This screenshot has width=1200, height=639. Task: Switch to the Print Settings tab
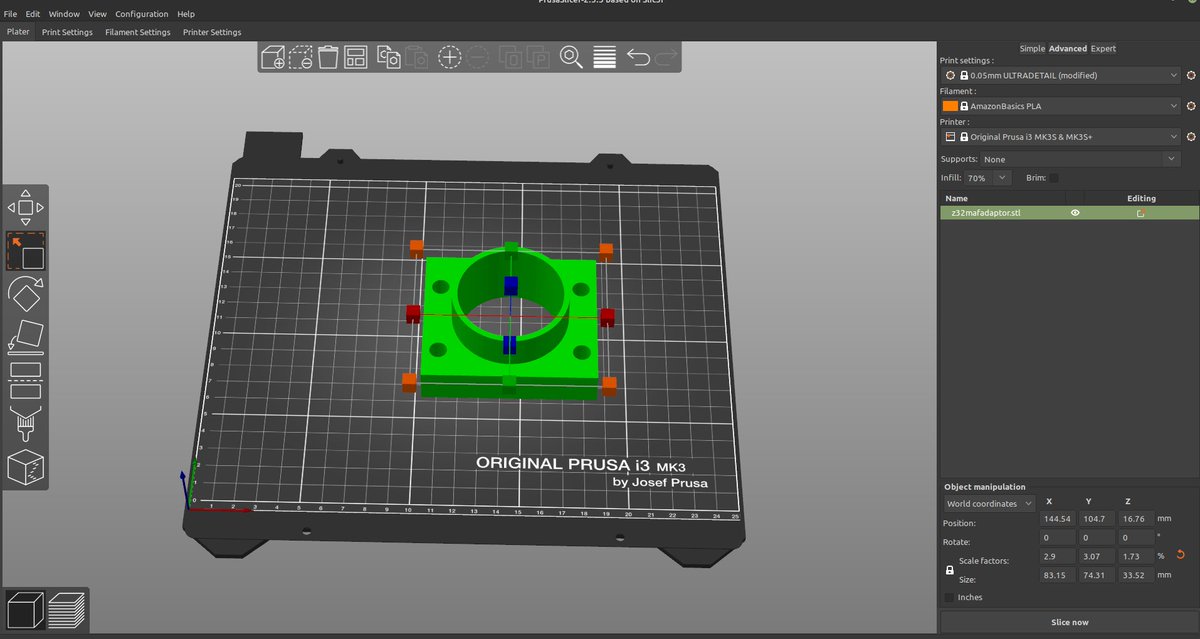click(67, 32)
